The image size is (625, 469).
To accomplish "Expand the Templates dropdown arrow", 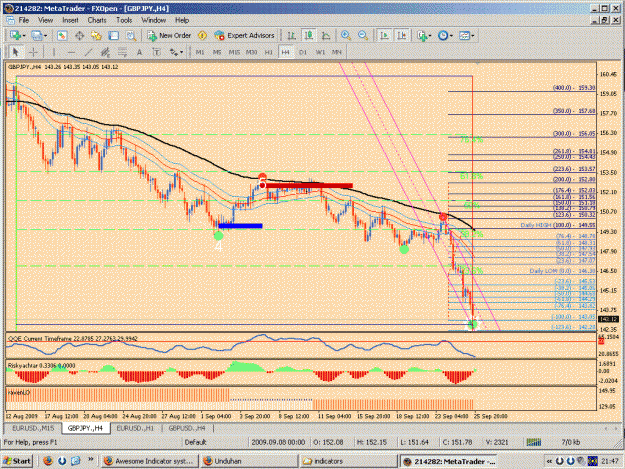I will click(473, 36).
